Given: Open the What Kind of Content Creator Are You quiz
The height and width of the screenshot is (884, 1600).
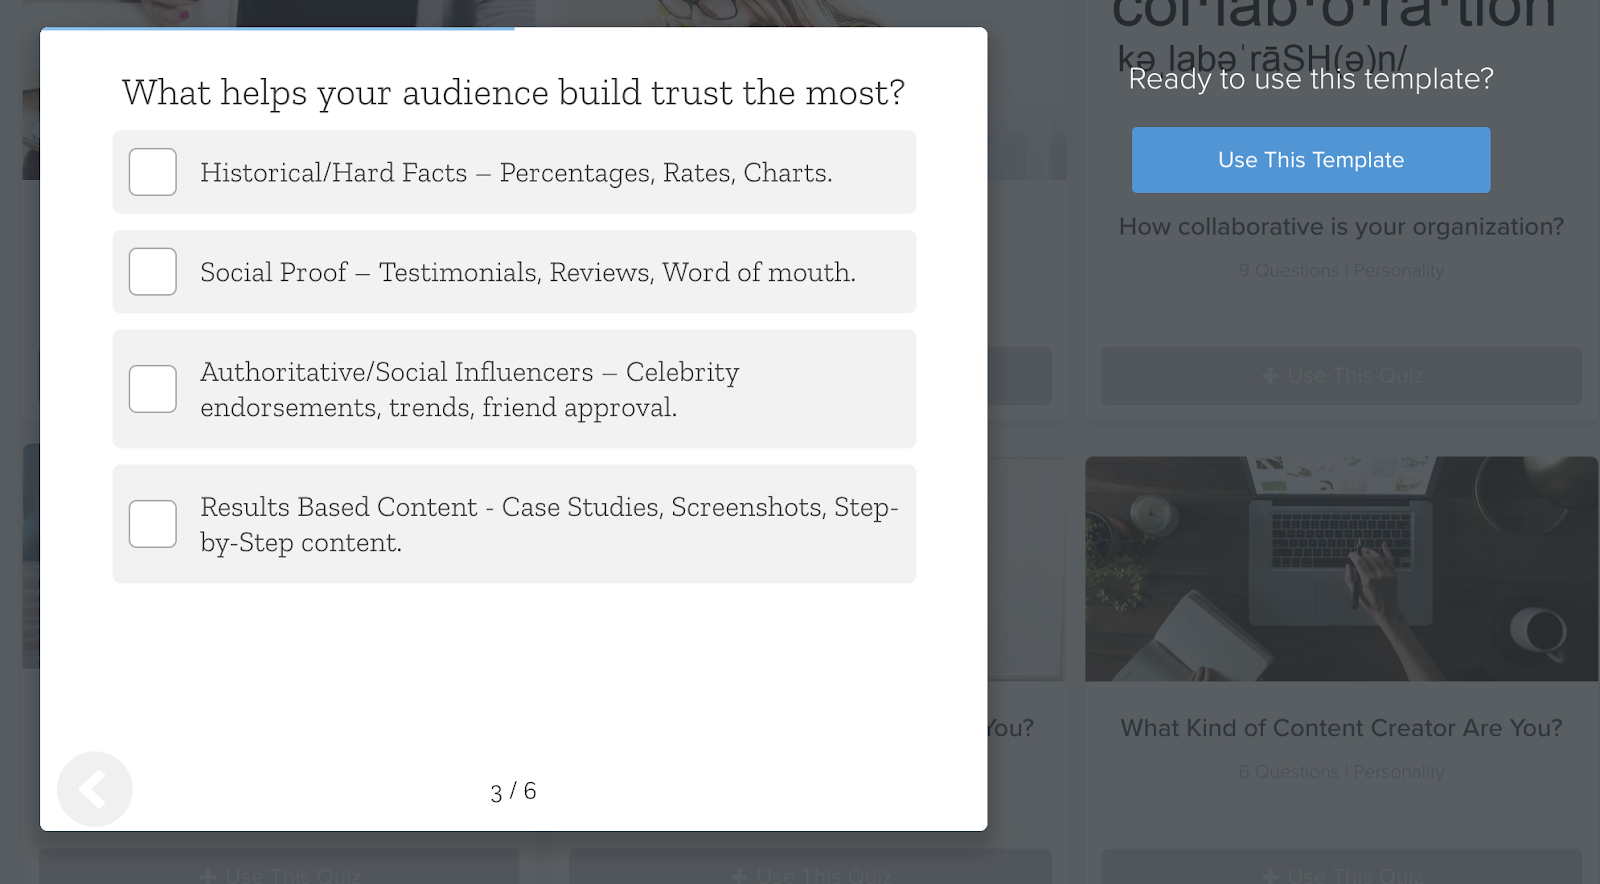Looking at the screenshot, I should tap(1341, 728).
